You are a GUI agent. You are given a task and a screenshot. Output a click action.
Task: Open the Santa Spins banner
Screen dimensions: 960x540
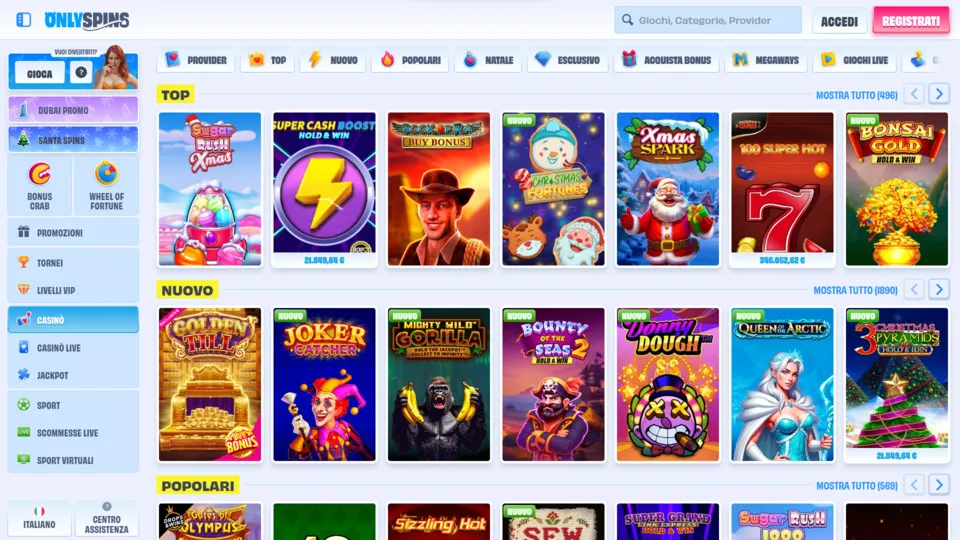point(73,140)
